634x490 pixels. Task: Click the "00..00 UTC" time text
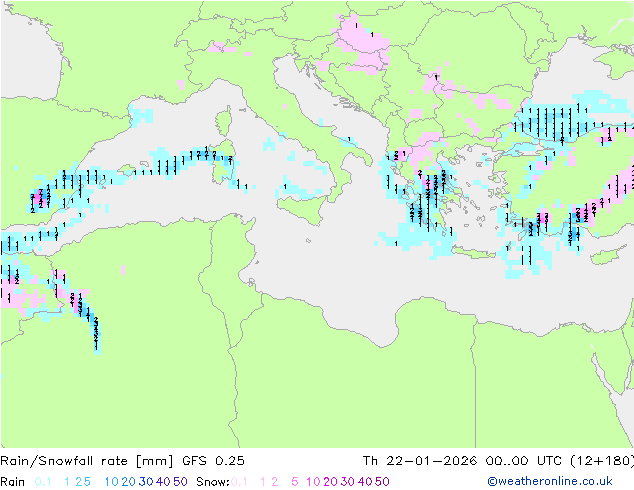[x=523, y=461]
